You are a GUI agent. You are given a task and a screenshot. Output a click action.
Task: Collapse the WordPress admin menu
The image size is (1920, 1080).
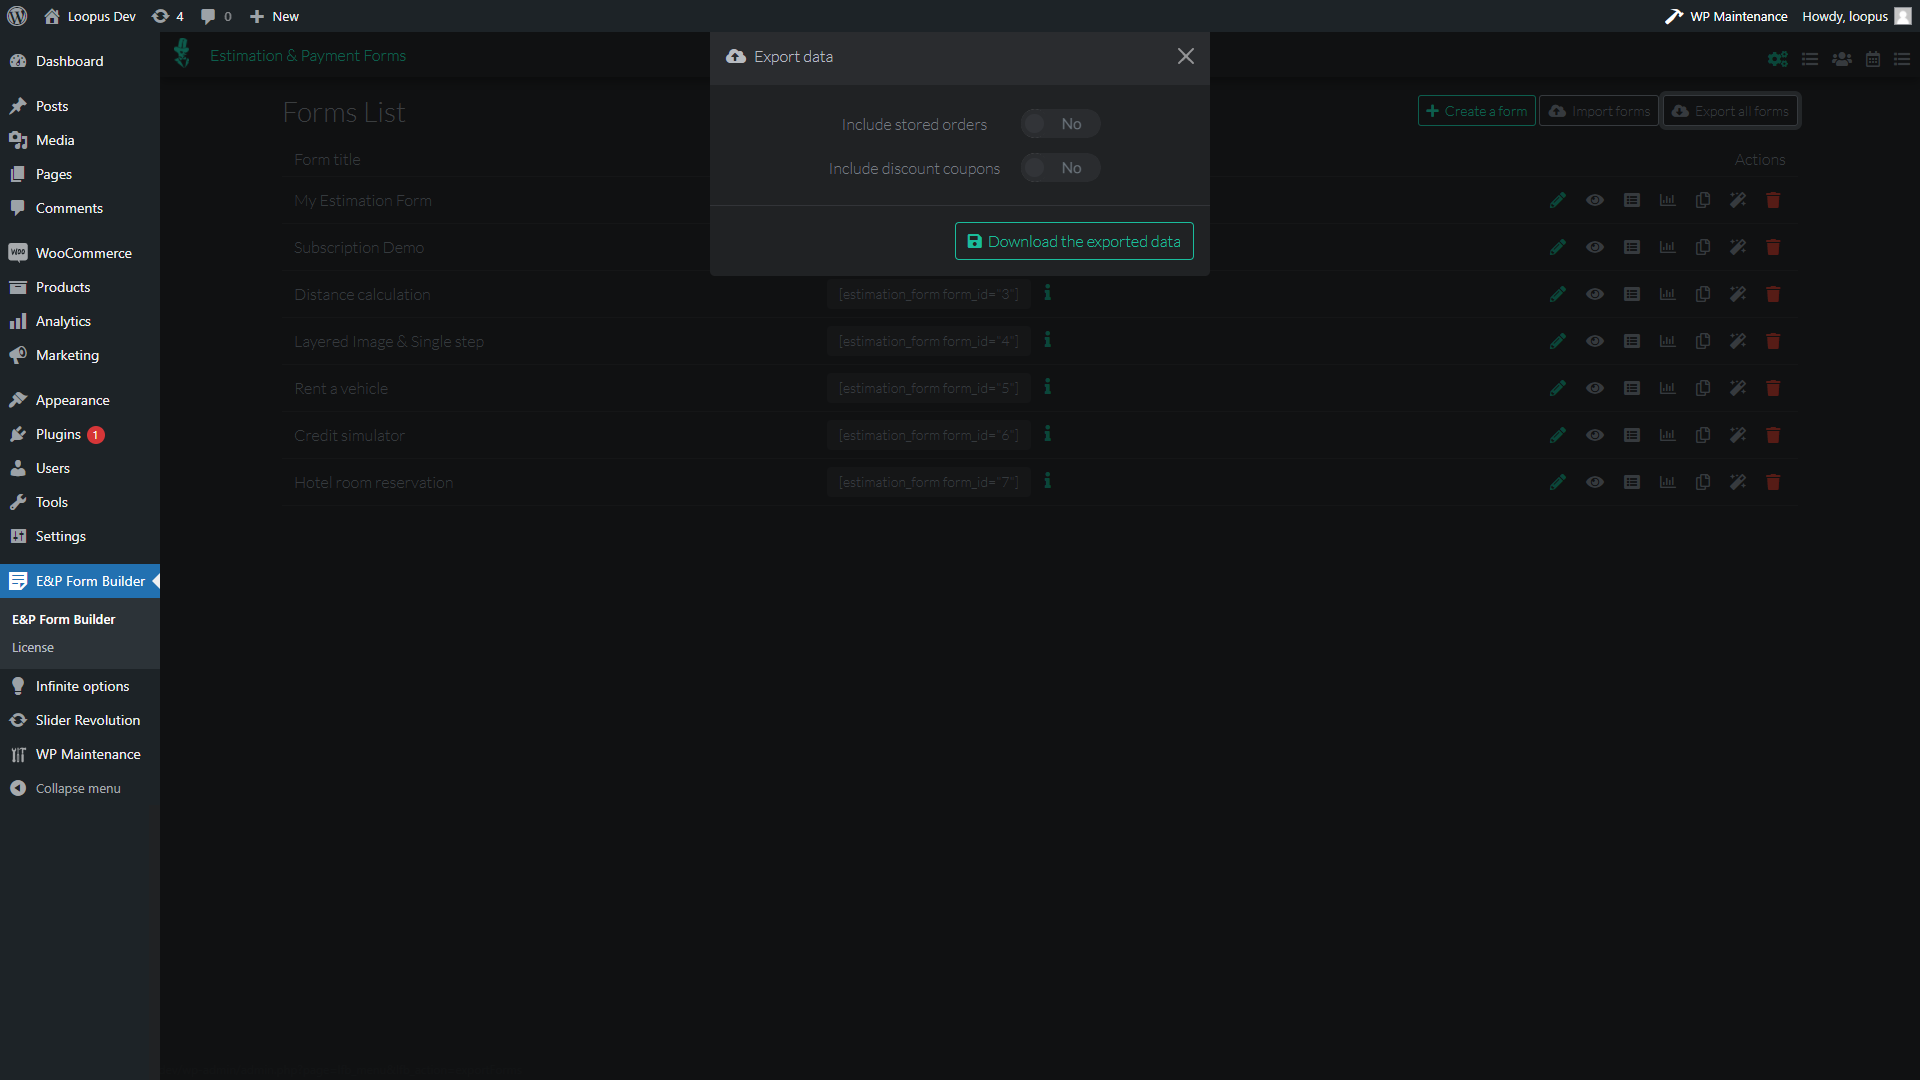coord(77,788)
